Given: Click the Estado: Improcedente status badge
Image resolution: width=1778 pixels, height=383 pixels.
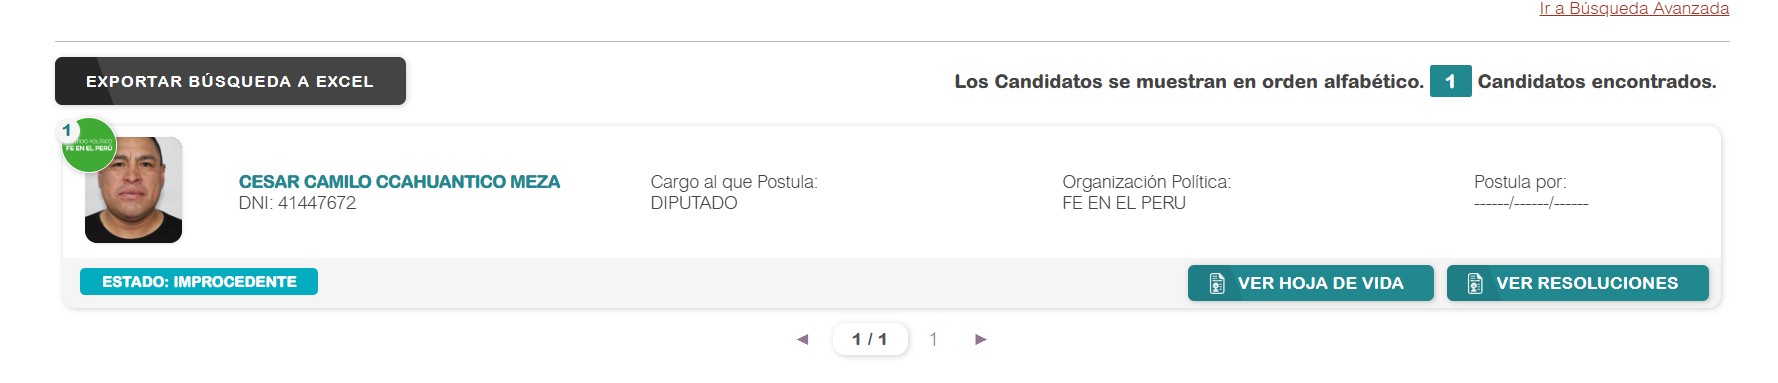Looking at the screenshot, I should (x=199, y=282).
